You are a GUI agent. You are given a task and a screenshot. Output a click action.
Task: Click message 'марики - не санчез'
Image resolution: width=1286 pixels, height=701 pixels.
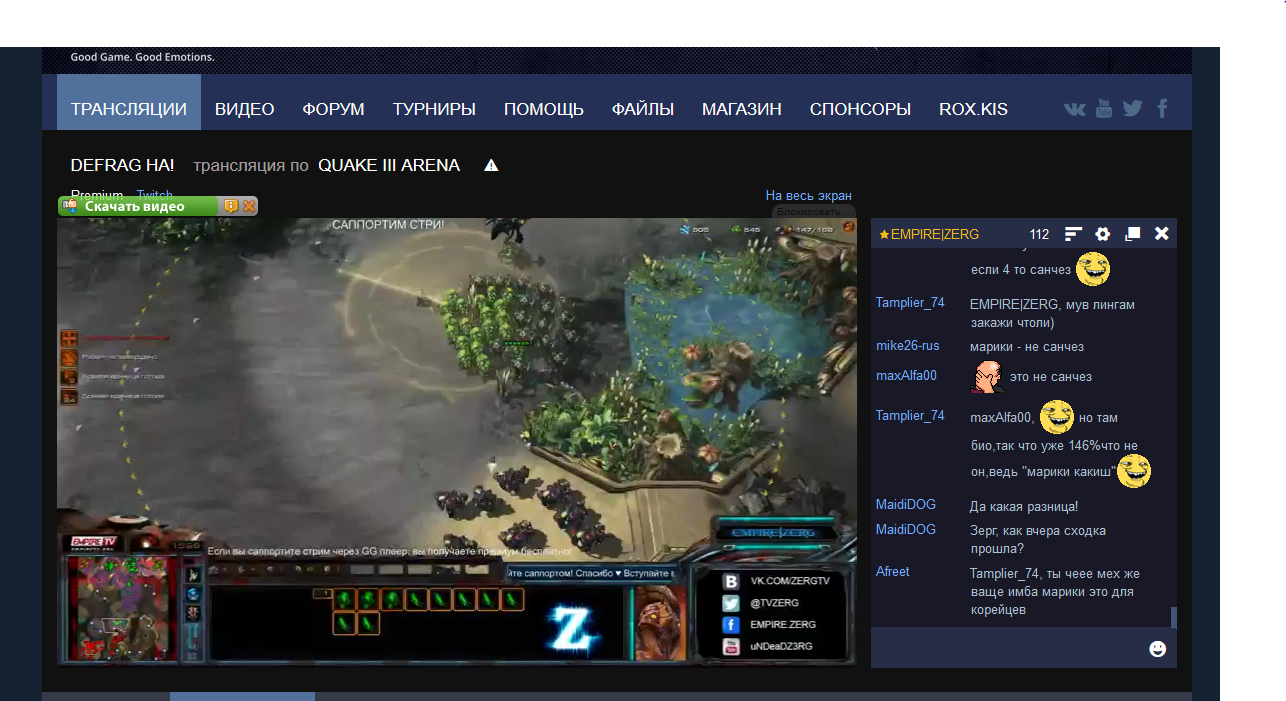click(1027, 347)
